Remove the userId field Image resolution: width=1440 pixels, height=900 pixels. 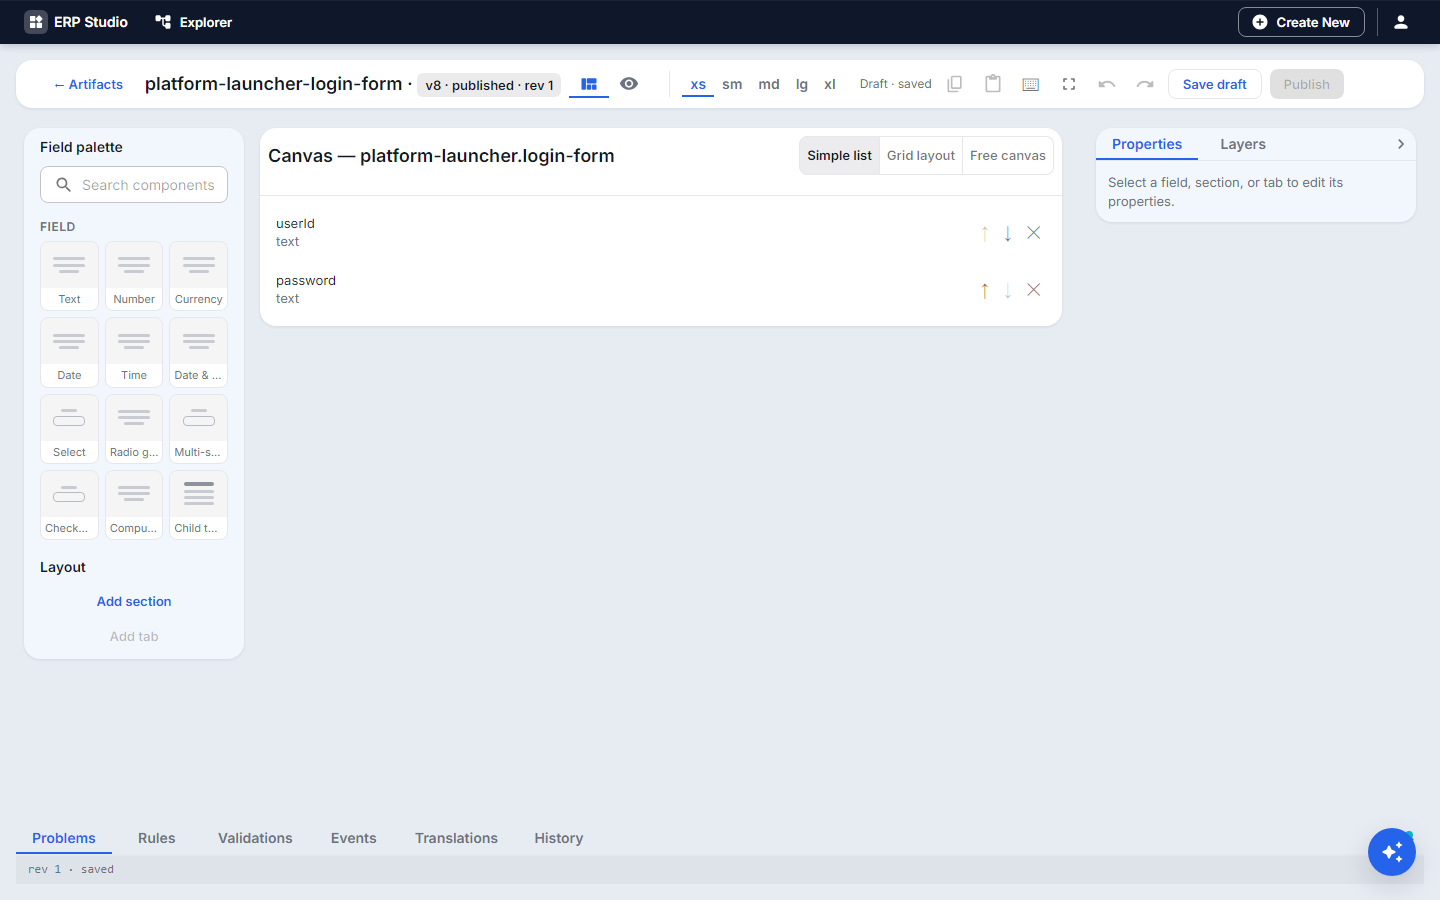[x=1034, y=233]
